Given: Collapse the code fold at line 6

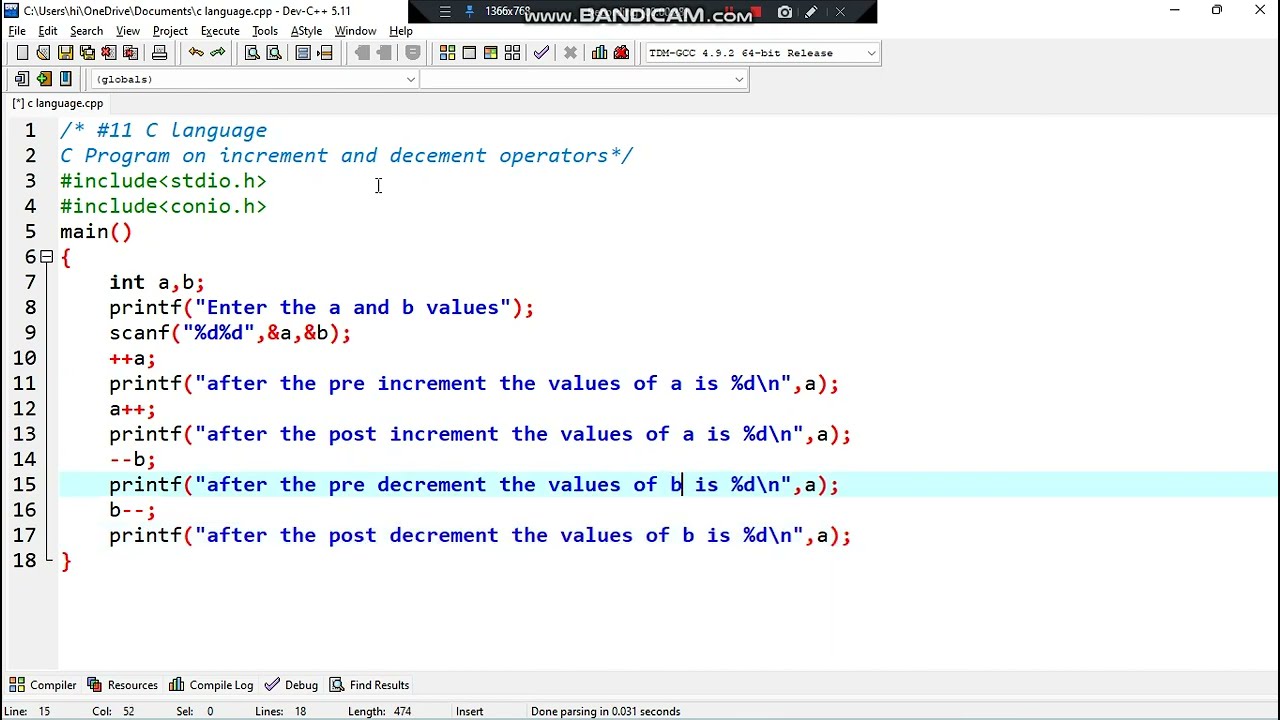Looking at the screenshot, I should [46, 257].
